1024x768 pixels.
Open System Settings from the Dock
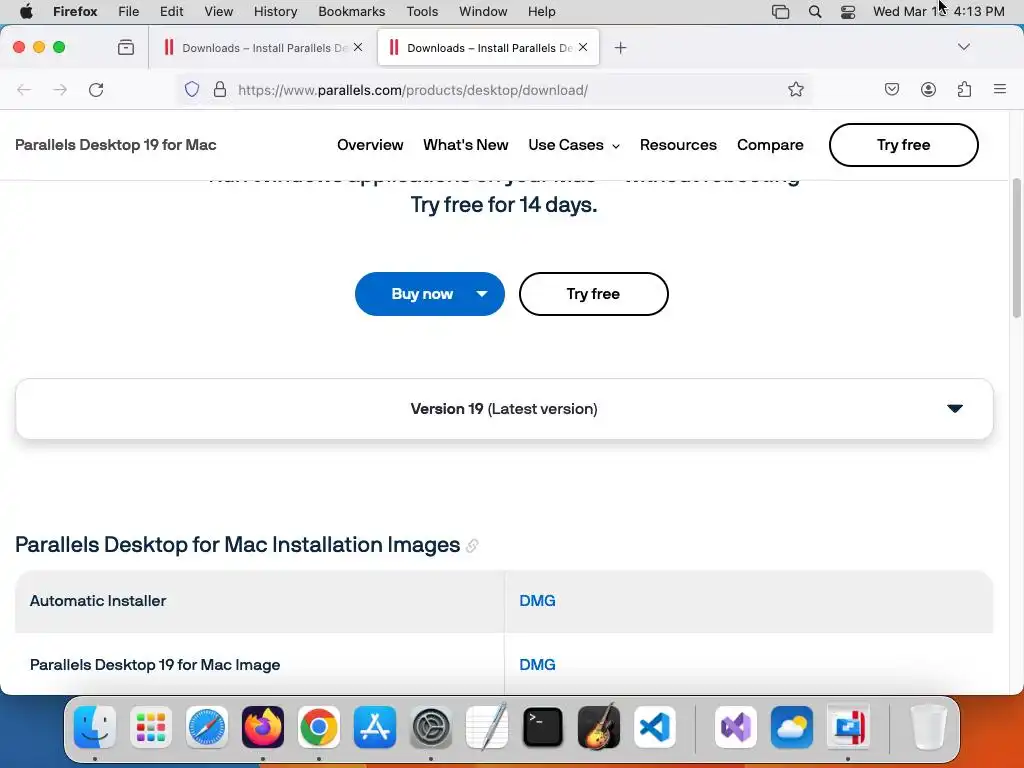[x=431, y=727]
